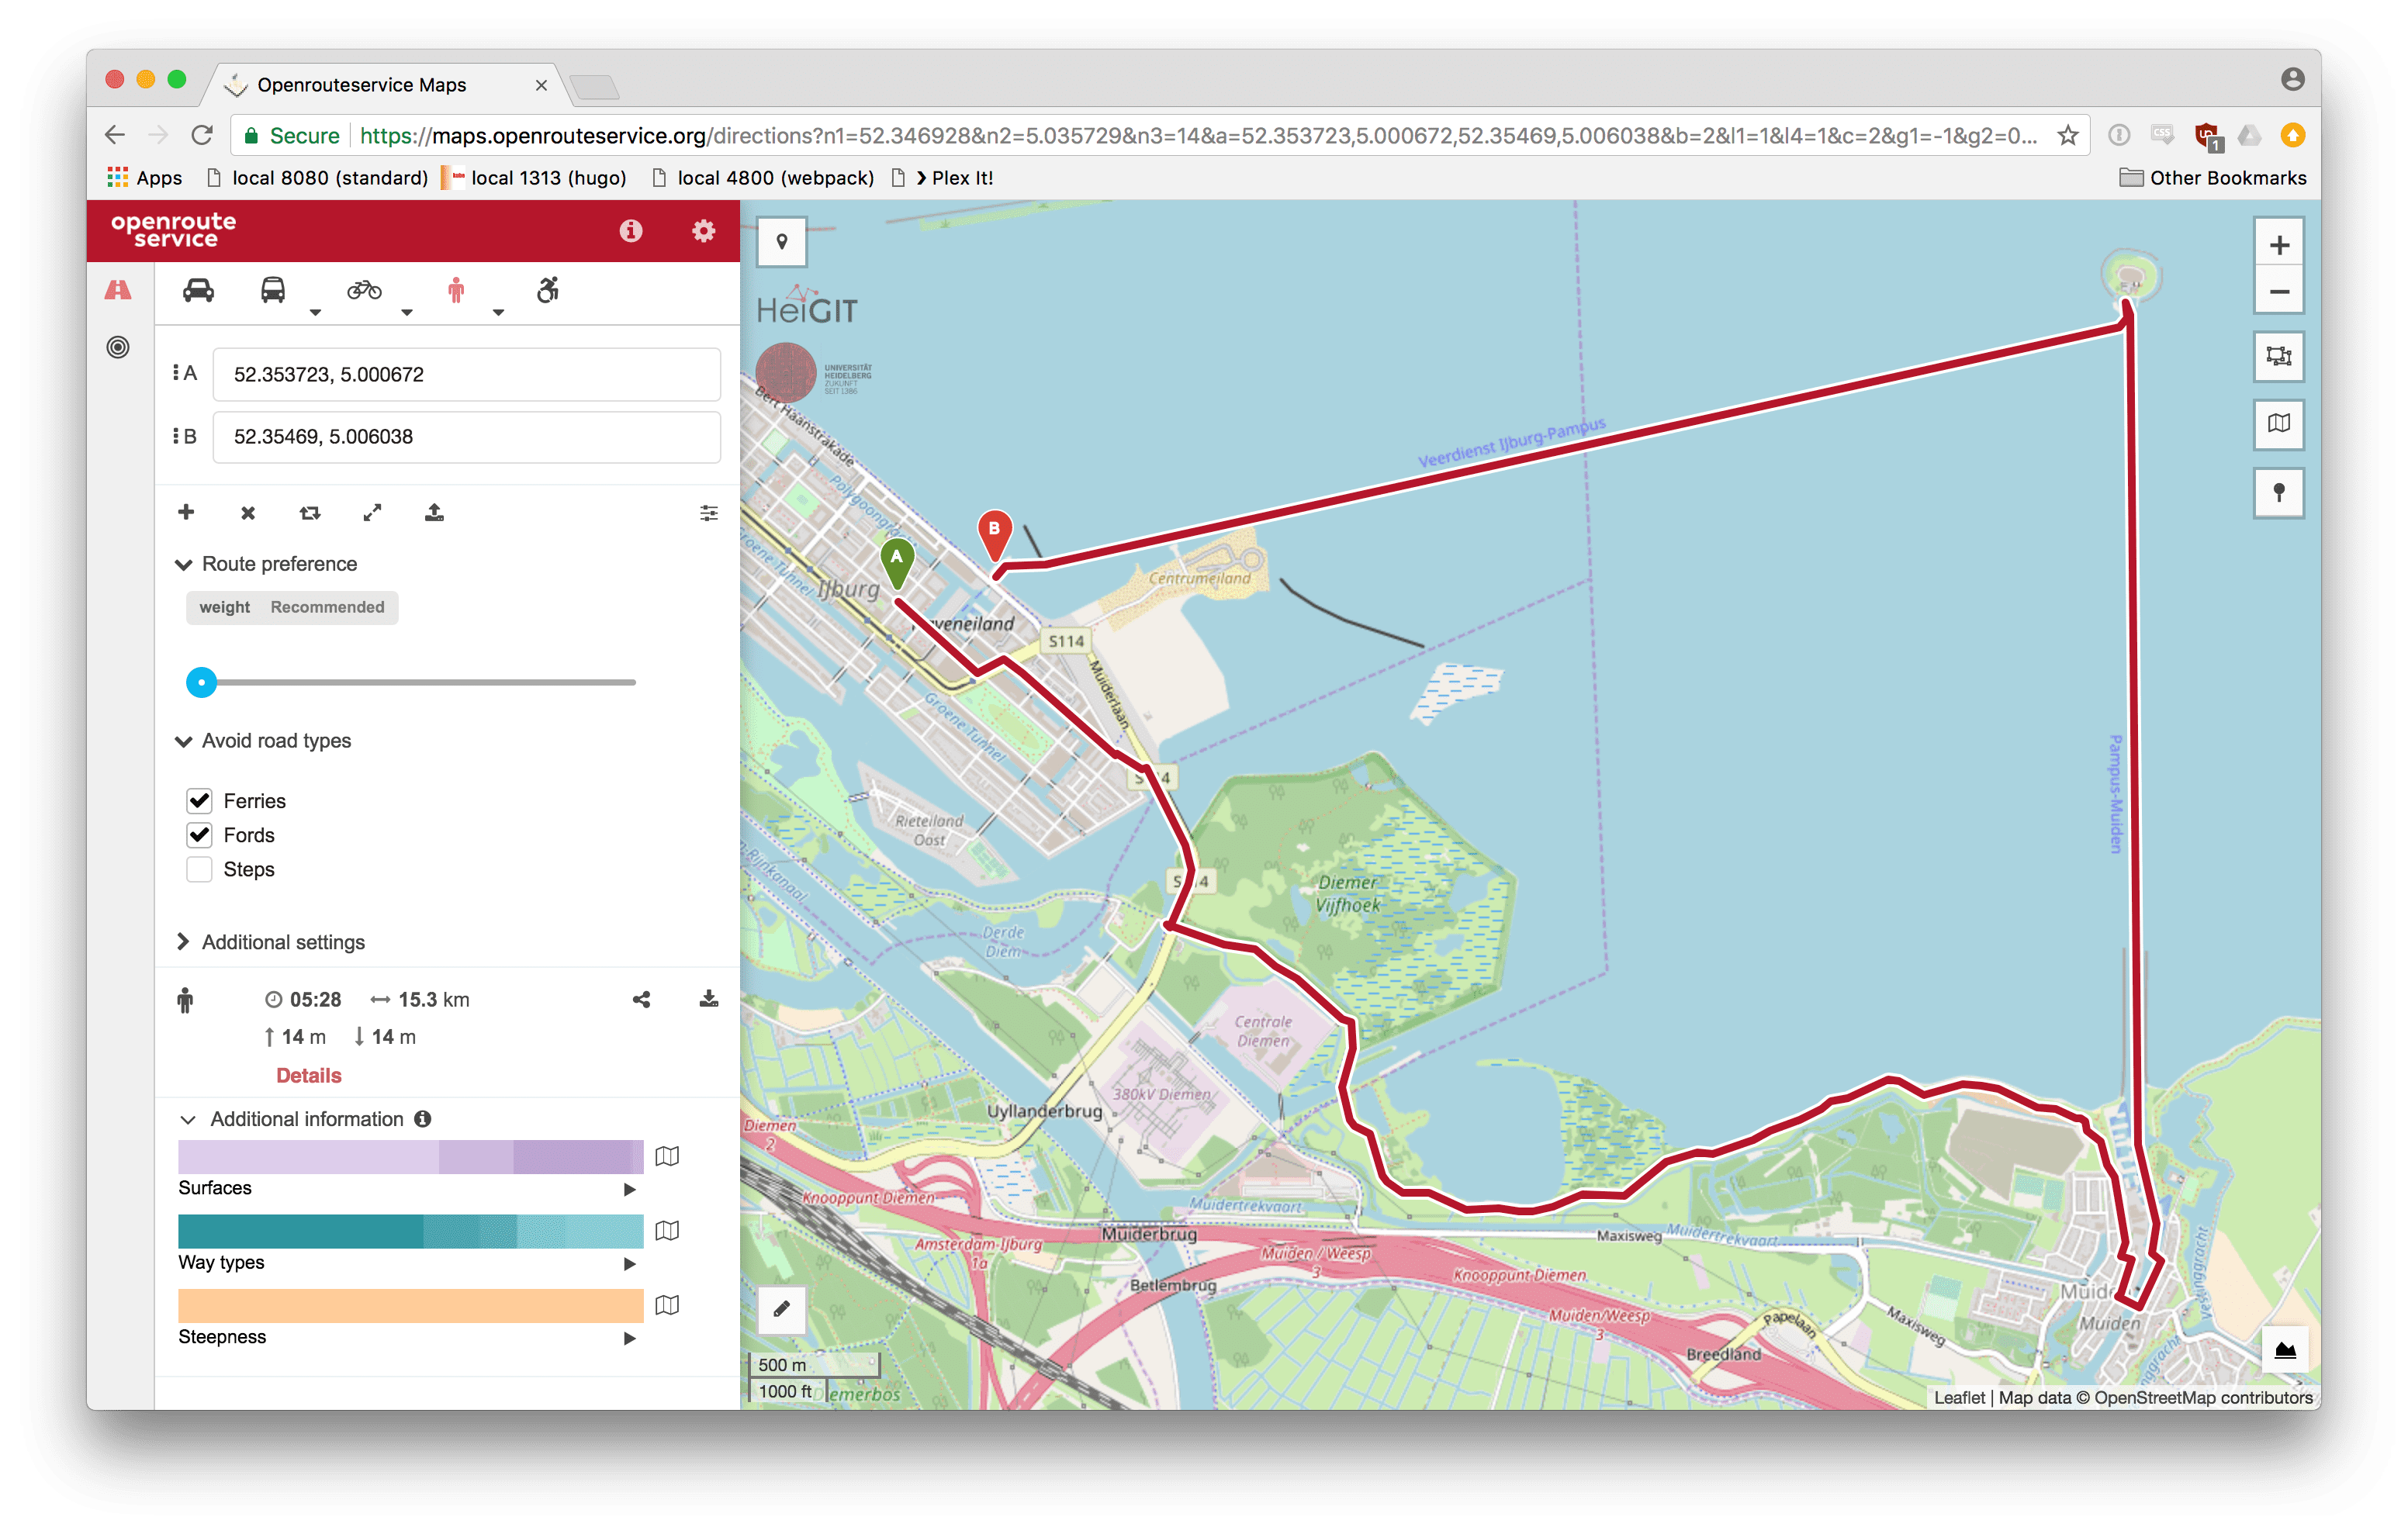Uncheck the Fords avoid checkbox

coord(200,835)
